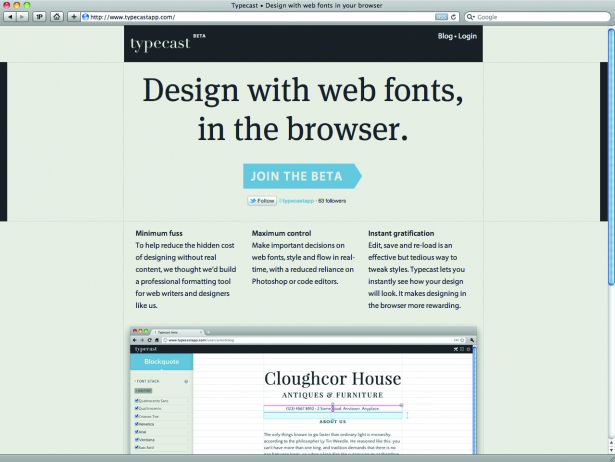Click the Font Stack gear icon in preview
The width and height of the screenshot is (615, 462).
pyautogui.click(x=186, y=381)
